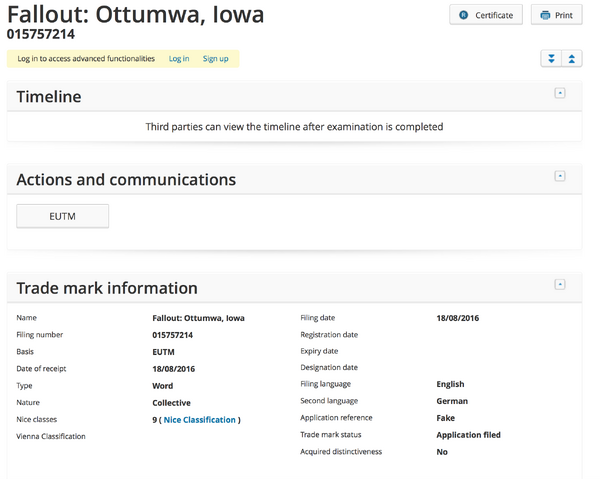Select the third parties timeline message
Viewport: 600px width, 479px height.
[294, 127]
